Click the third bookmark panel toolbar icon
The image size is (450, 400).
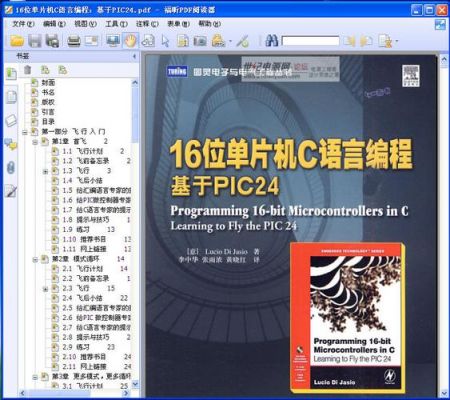pos(63,70)
